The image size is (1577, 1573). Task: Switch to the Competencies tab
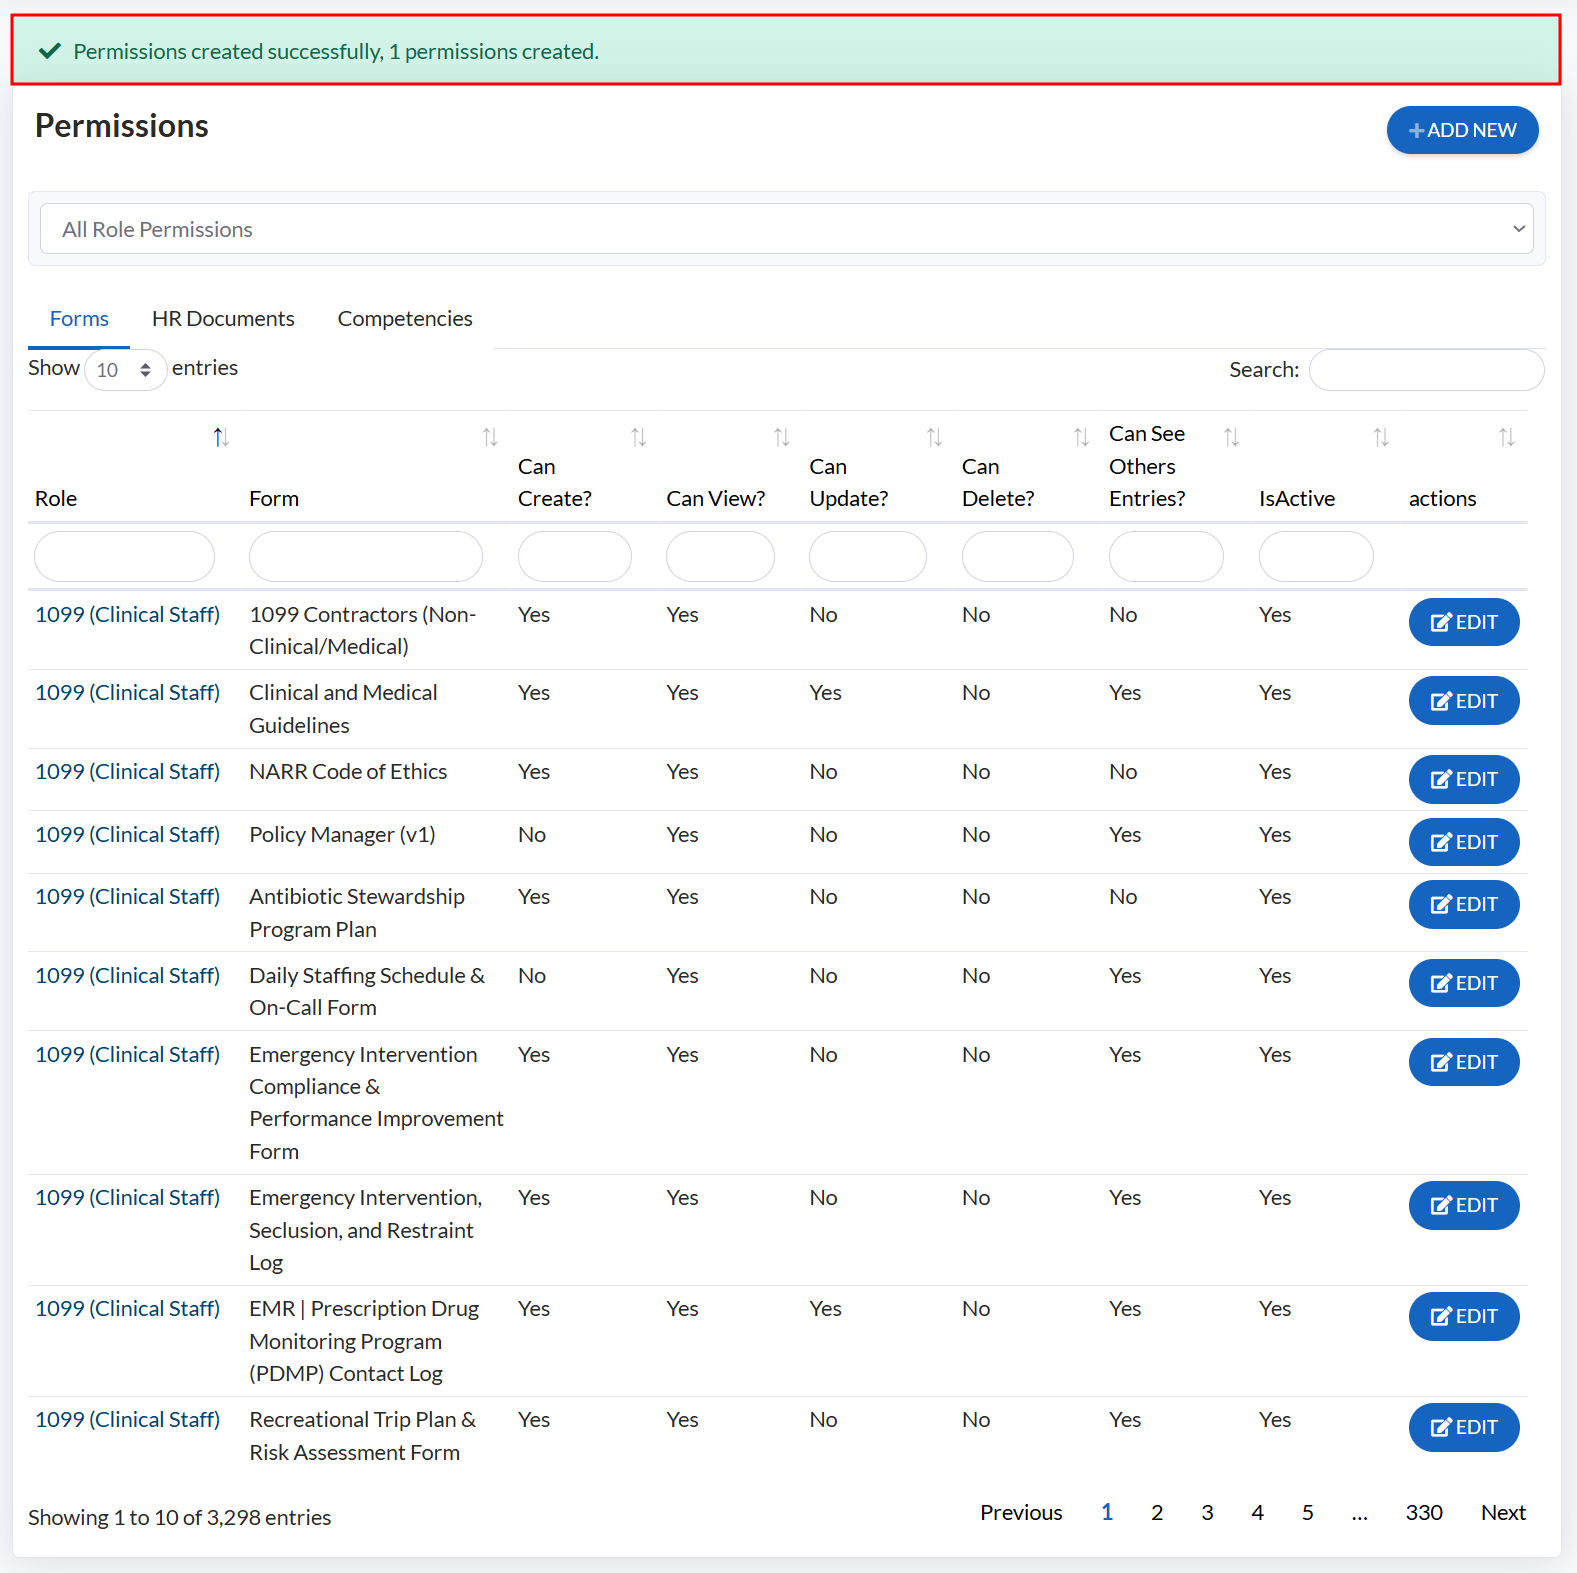(405, 318)
